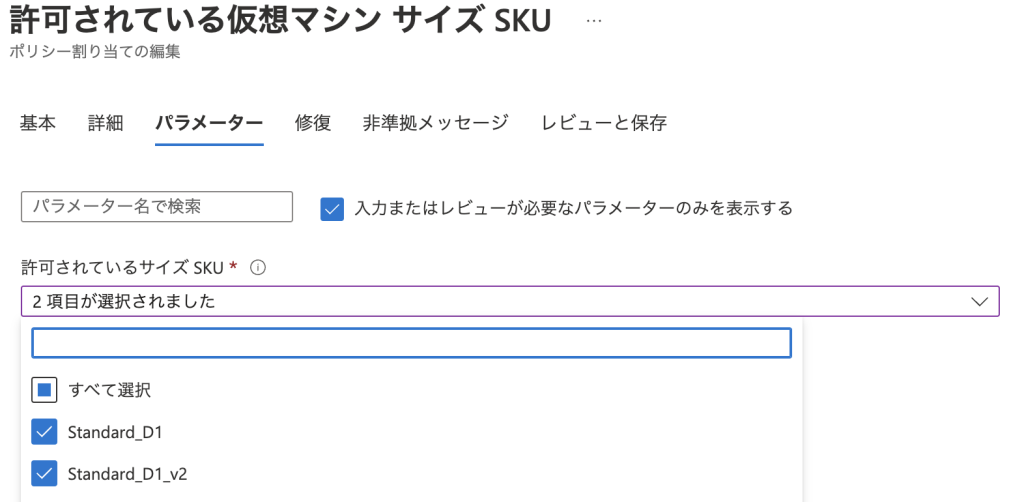Click the info icon beside 許可されているサイズ SKU
Screen dimensions: 1024x502
(258, 268)
